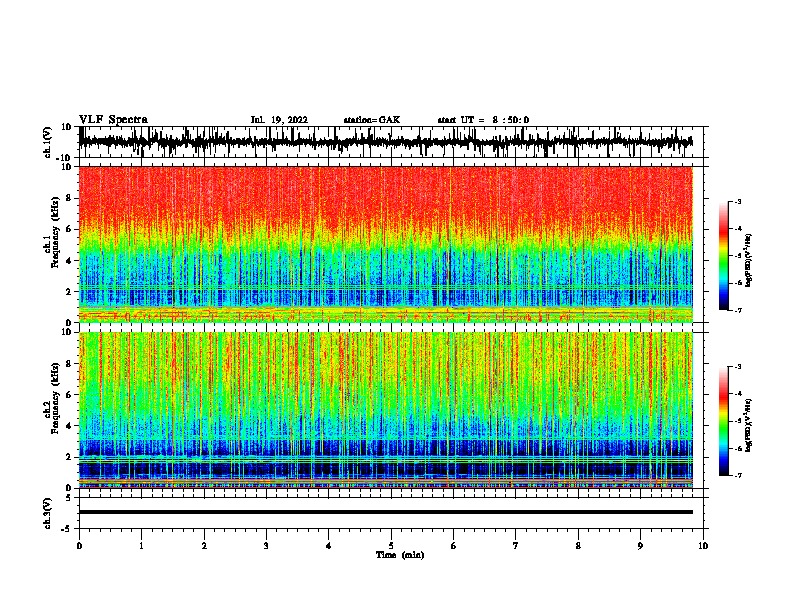792x612 pixels.
Task: Click the "2" kHz tick on ch.2 spectrogram
Action: (69, 457)
